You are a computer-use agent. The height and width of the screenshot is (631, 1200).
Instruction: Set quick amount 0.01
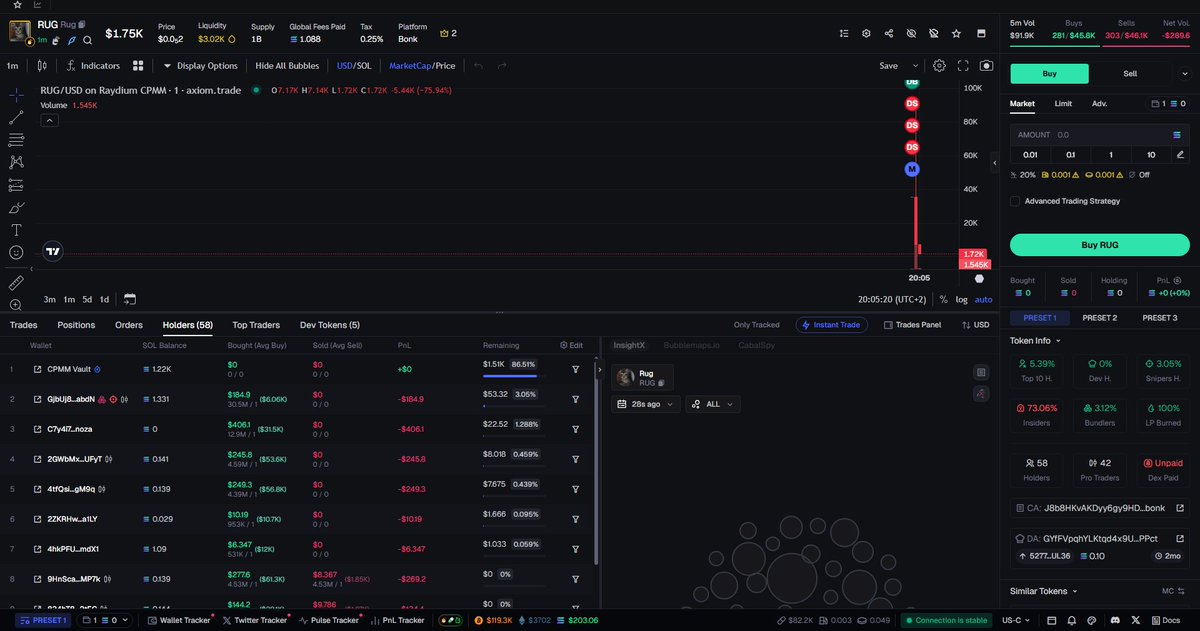(1030, 155)
